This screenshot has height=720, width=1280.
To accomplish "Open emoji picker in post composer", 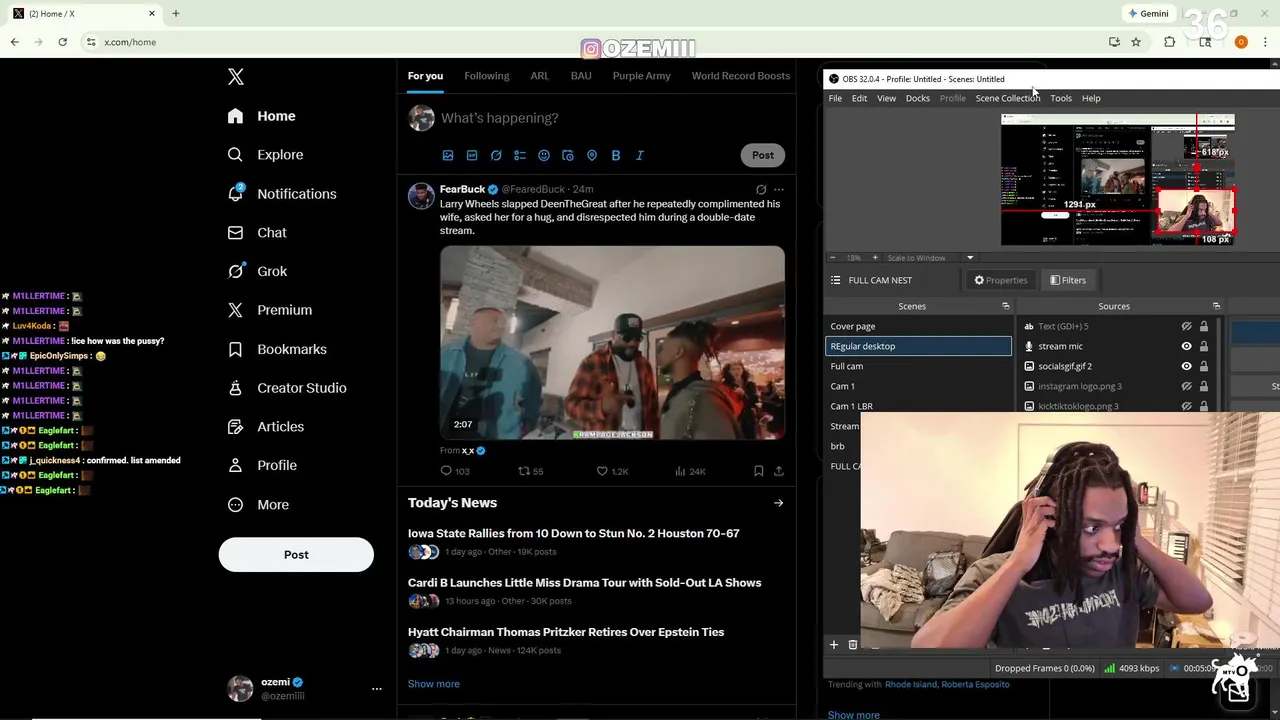I will 544,155.
